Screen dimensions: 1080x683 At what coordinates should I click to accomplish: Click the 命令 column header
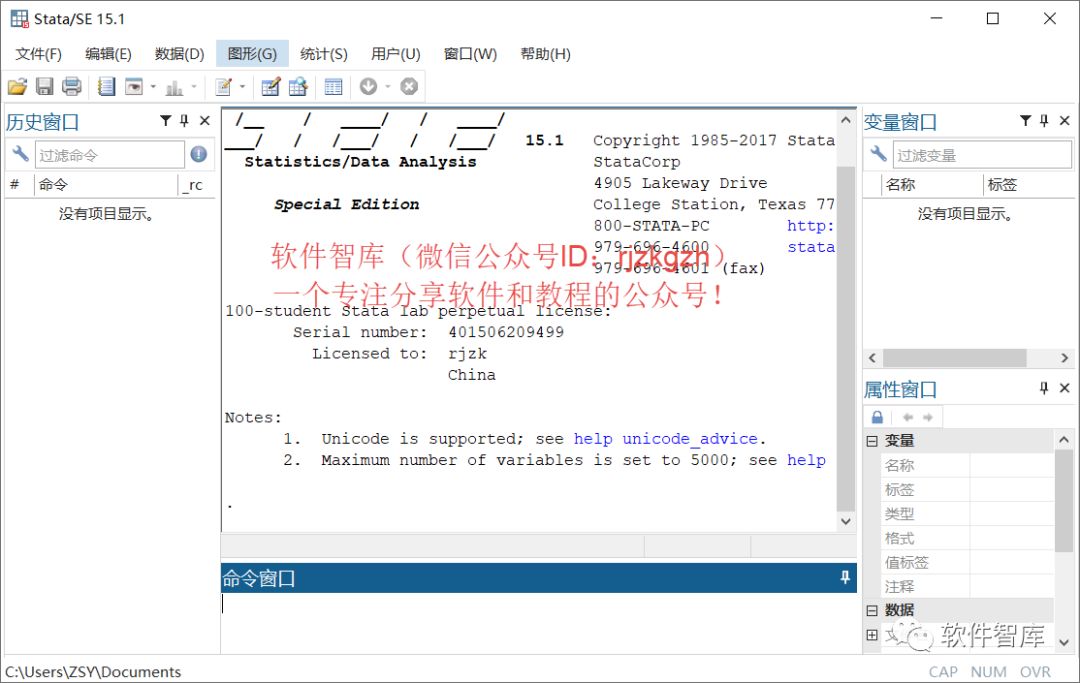point(105,185)
